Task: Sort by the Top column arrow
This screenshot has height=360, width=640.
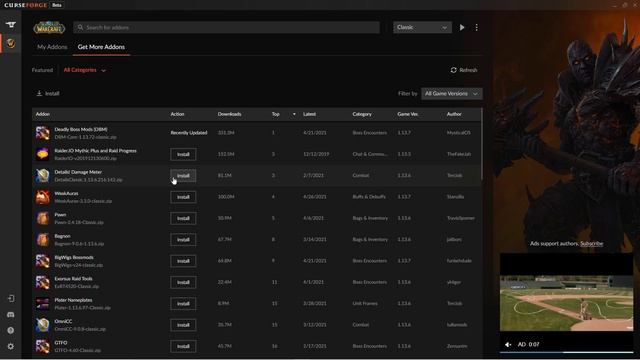Action: coord(294,114)
